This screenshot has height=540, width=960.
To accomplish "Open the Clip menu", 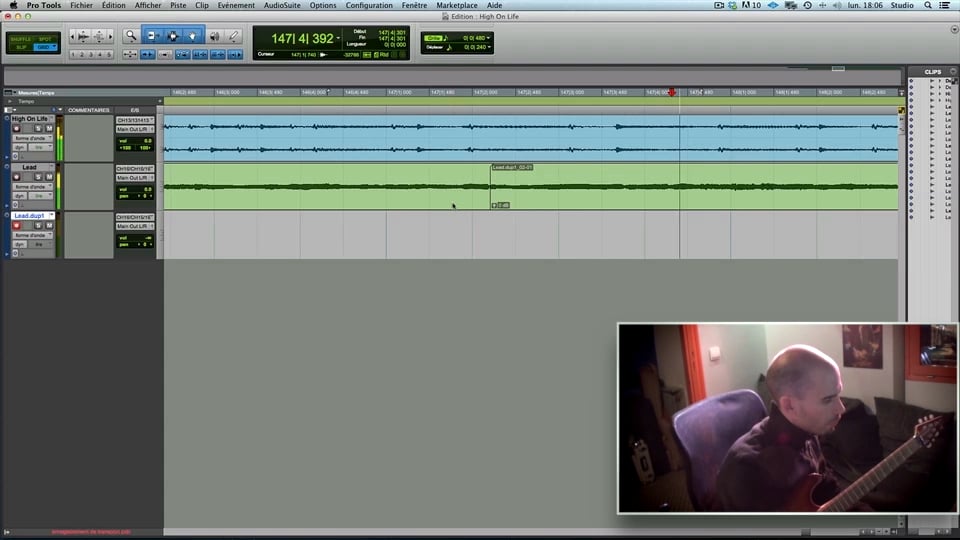I will [x=201, y=5].
